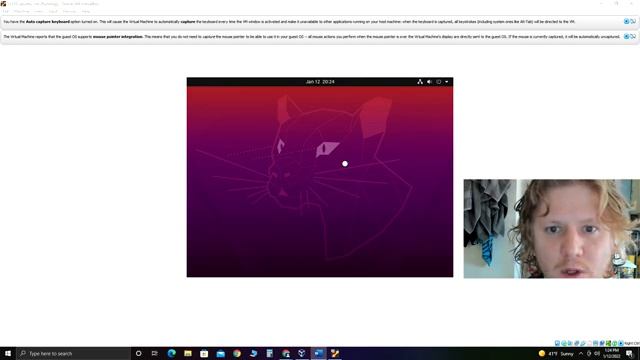Click the Ubuntu power icon
Viewport: 640px width, 360px height.
pyautogui.click(x=439, y=82)
